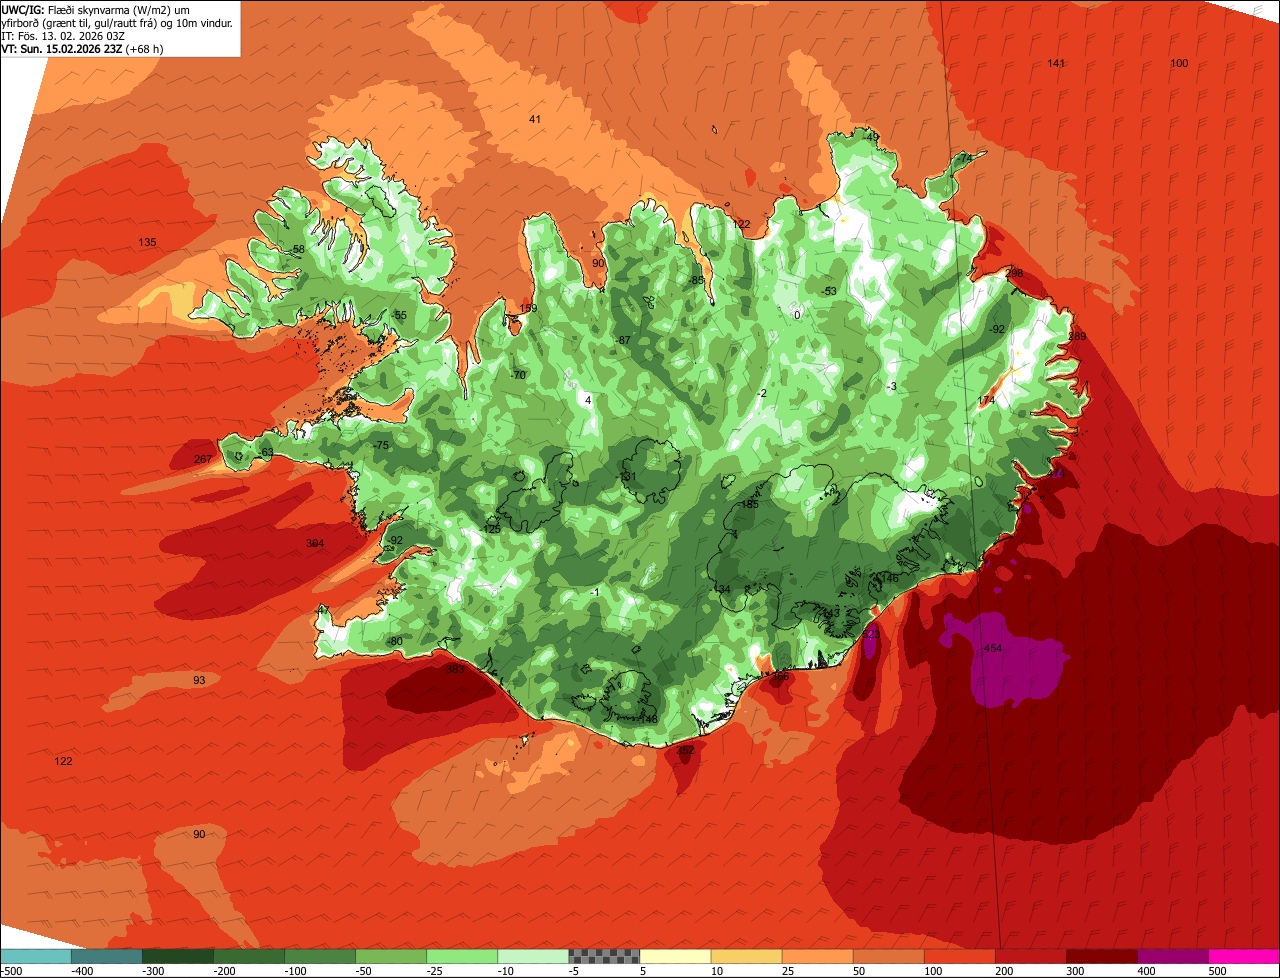Click the heat flux value '454' in the purple area
1280x978 pixels.
pyautogui.click(x=993, y=649)
